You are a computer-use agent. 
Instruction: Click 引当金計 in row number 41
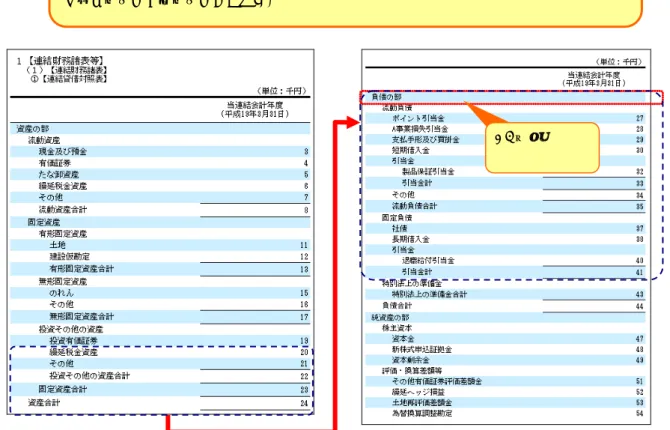coord(417,272)
